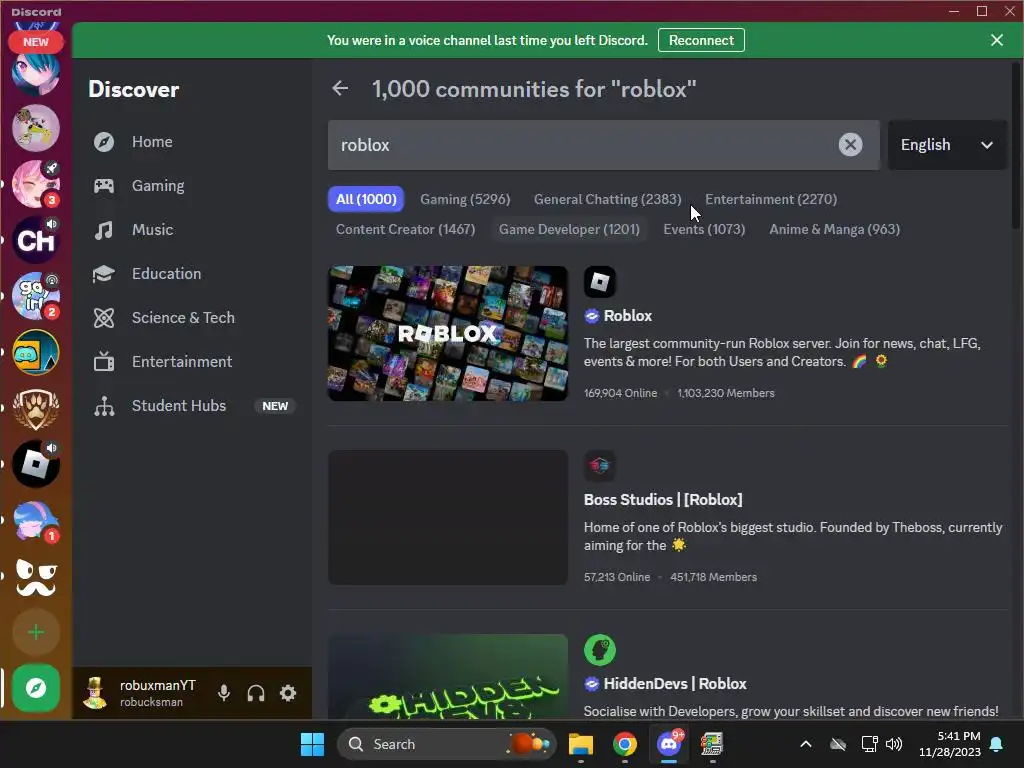Click the Reconnect button
Screen dimensions: 1024x768
pyautogui.click(x=701, y=40)
